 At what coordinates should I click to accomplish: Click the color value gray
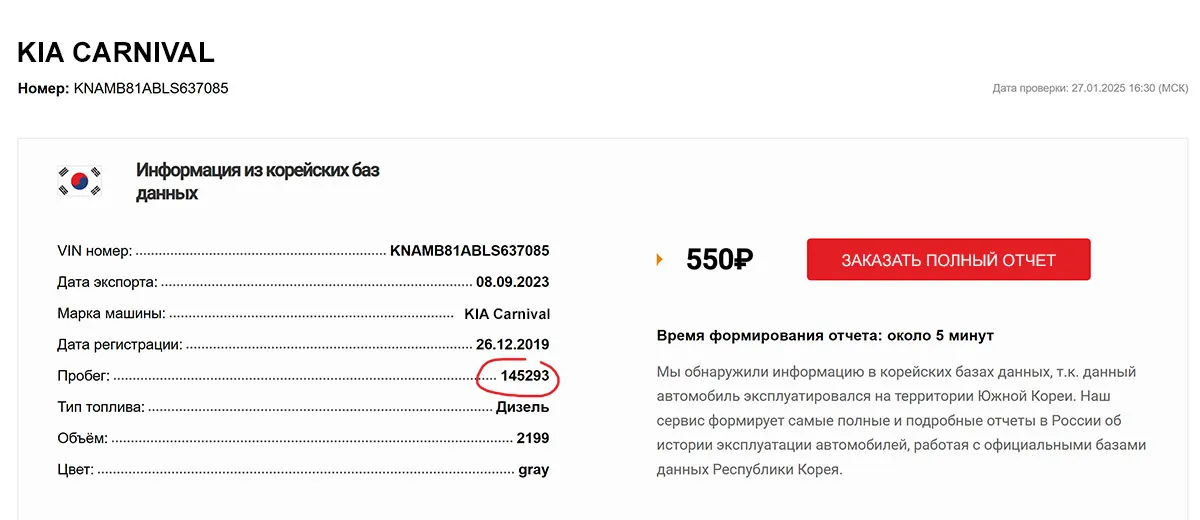tap(533, 470)
